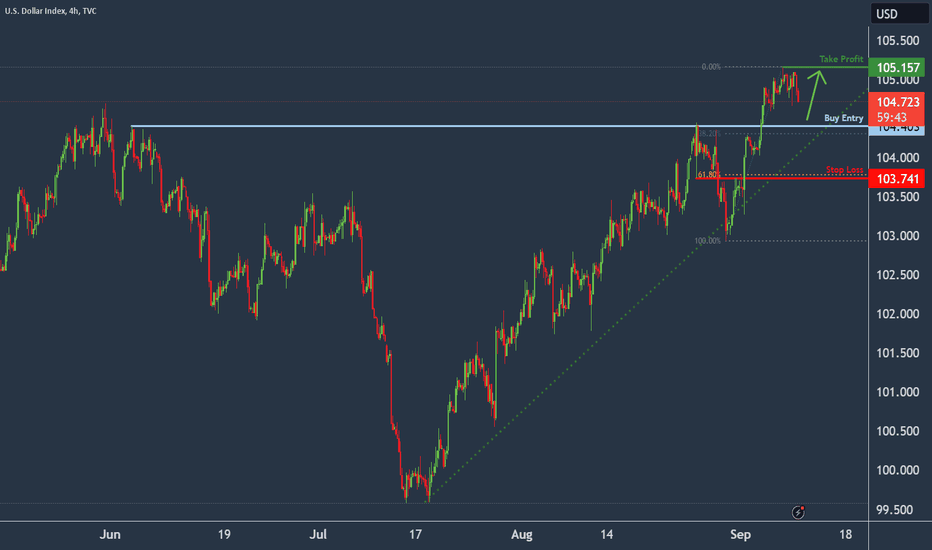932x550 pixels.
Task: Open the USD currency selector
Action: (x=898, y=14)
